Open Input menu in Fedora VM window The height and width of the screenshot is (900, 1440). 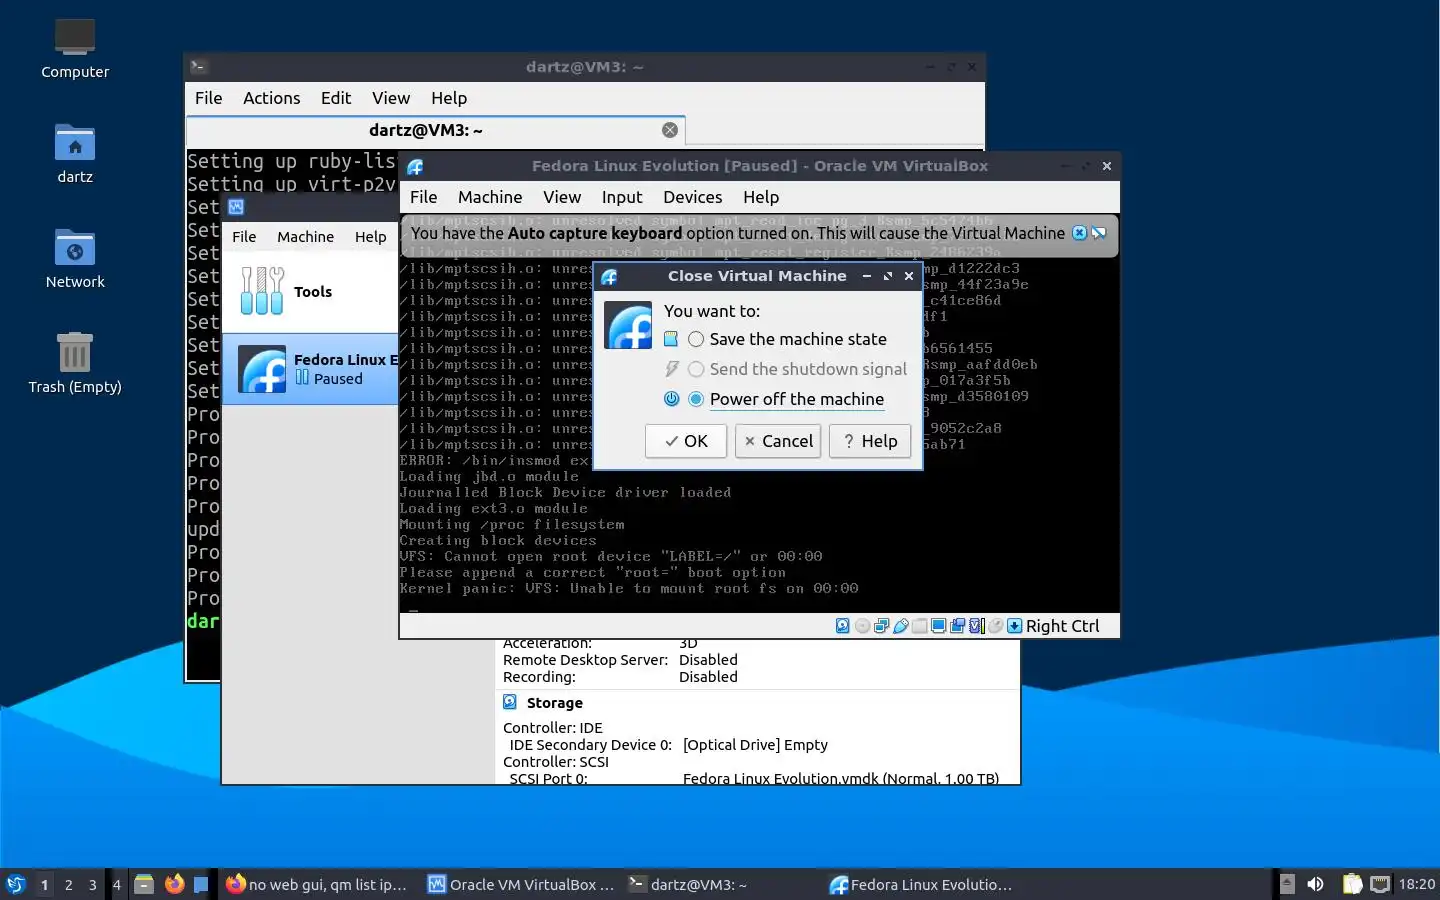click(622, 197)
